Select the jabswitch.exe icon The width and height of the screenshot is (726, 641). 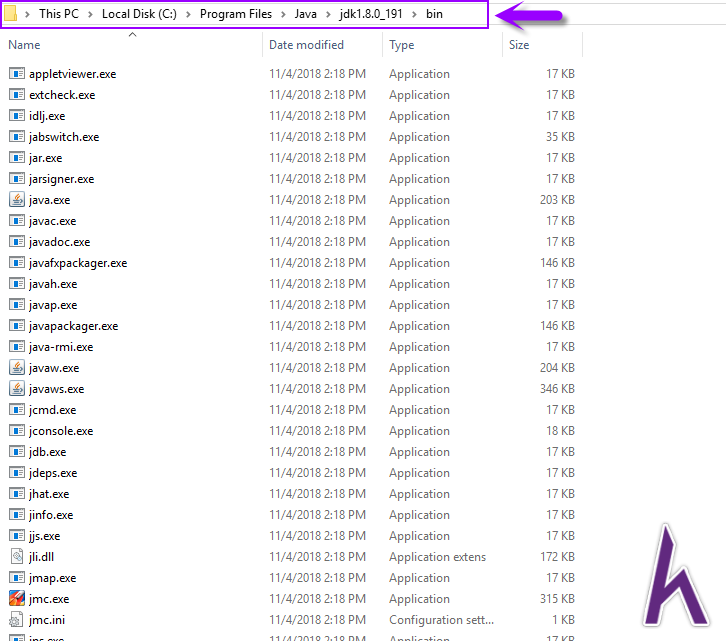click(17, 137)
